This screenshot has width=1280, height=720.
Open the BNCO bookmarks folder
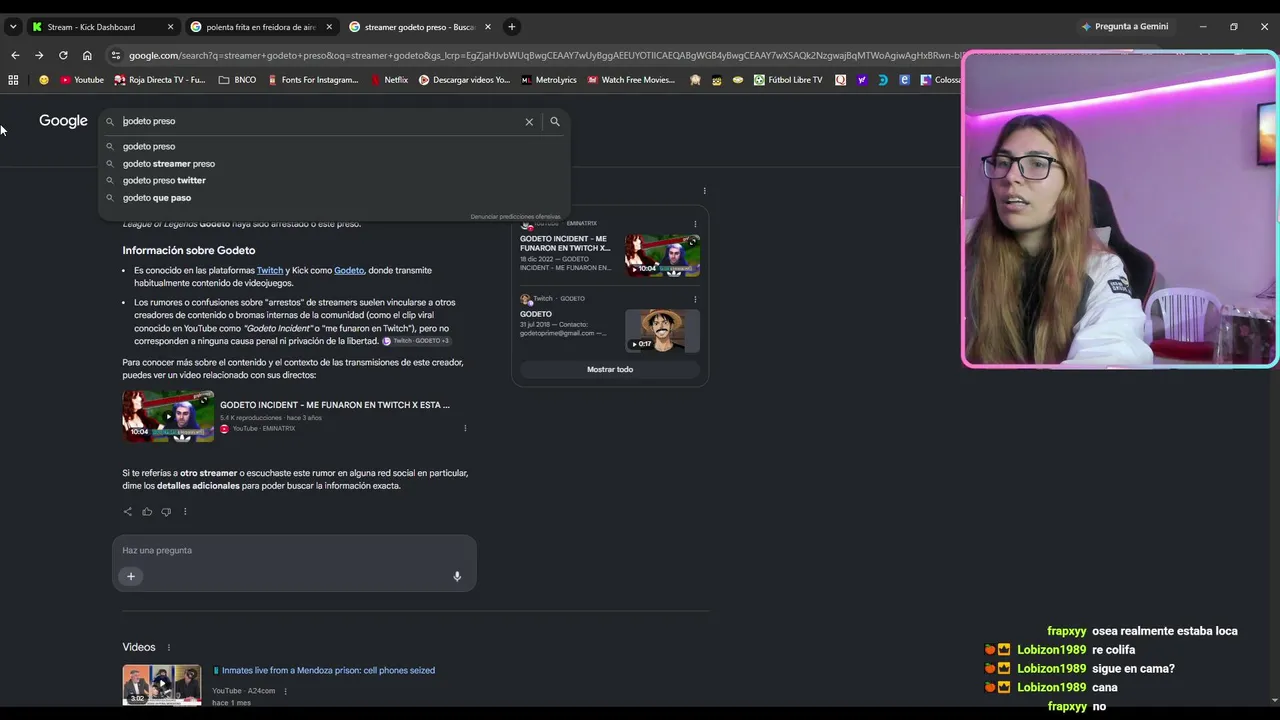[238, 80]
